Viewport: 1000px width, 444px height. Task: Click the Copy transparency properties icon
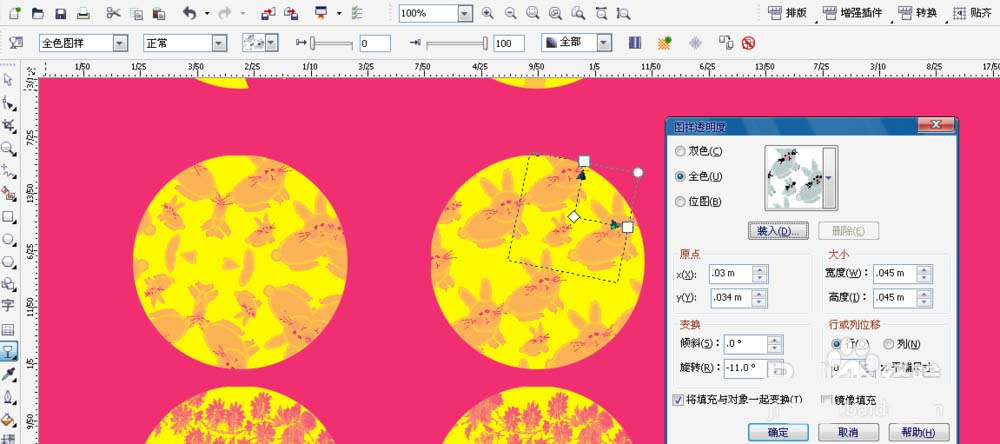point(726,43)
